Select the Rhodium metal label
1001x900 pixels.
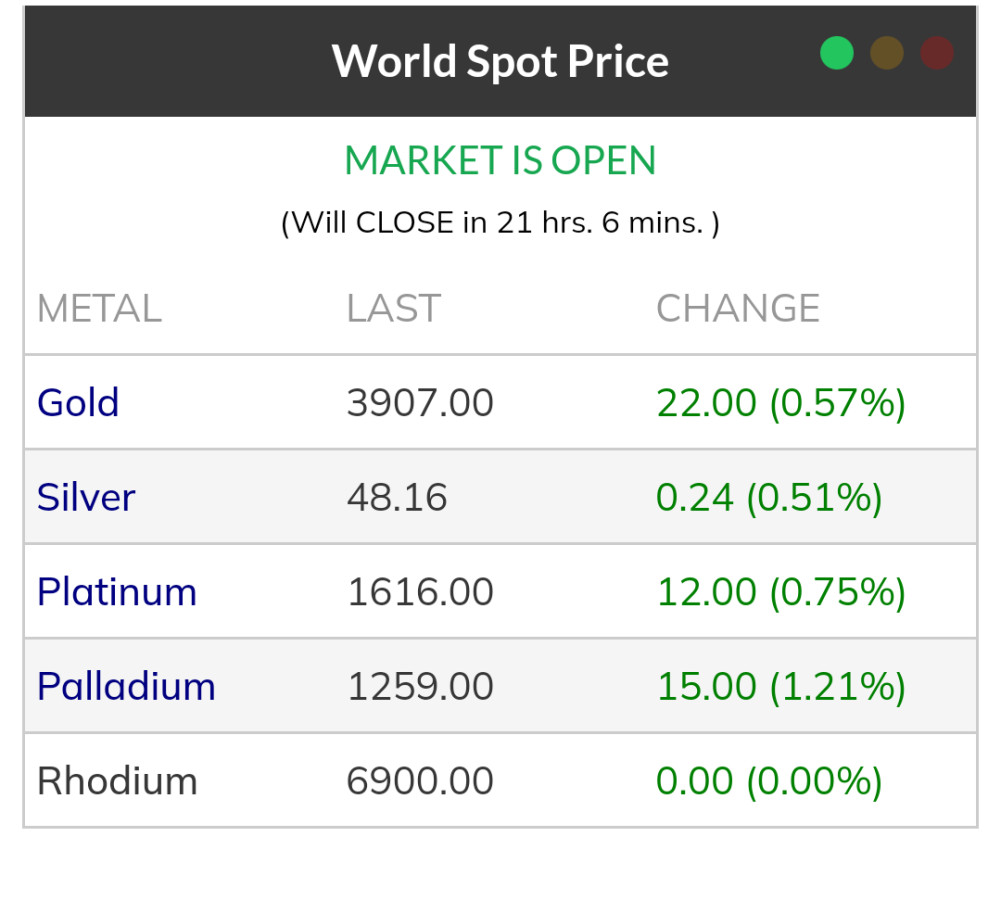(x=117, y=781)
